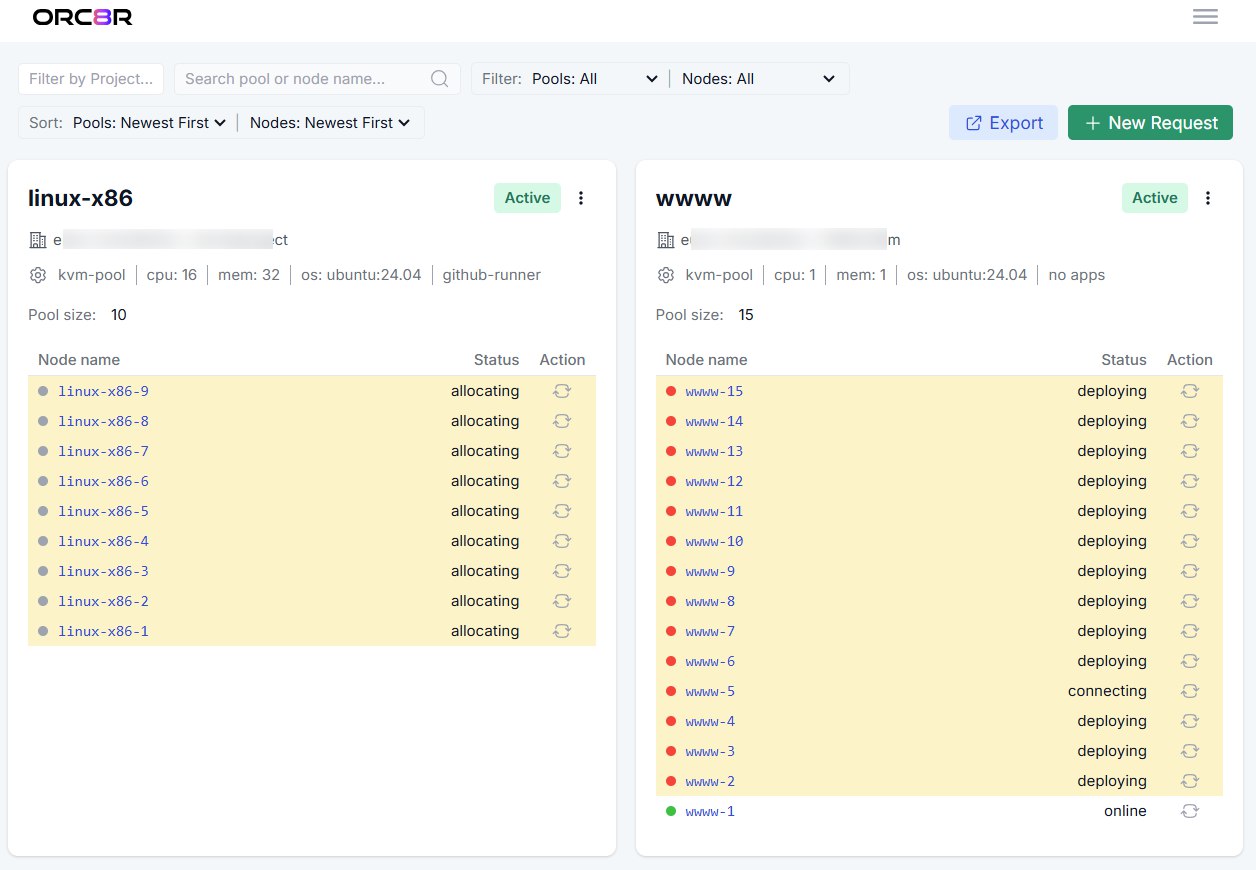Refresh node linux-x86-9

tap(562, 391)
